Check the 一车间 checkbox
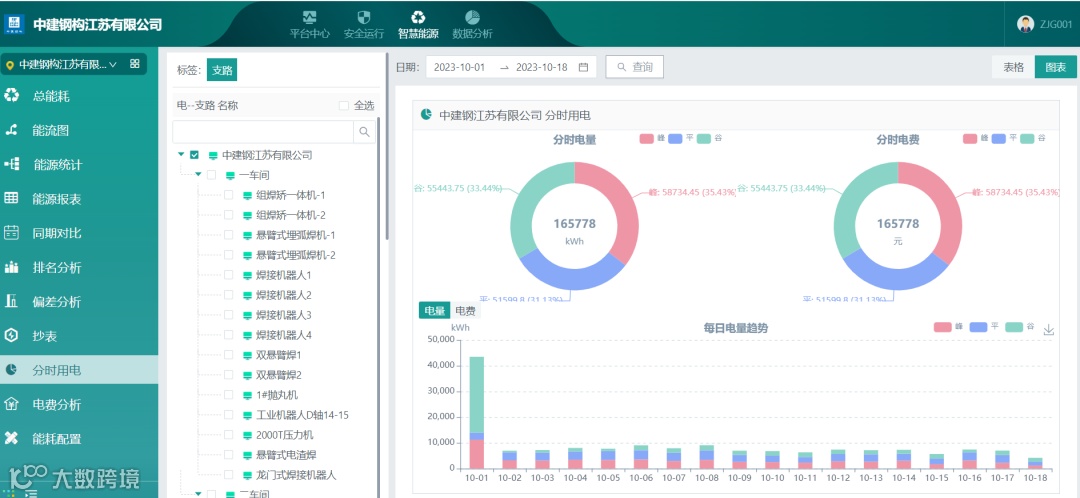Screen dimensions: 1080x498 tap(211, 175)
